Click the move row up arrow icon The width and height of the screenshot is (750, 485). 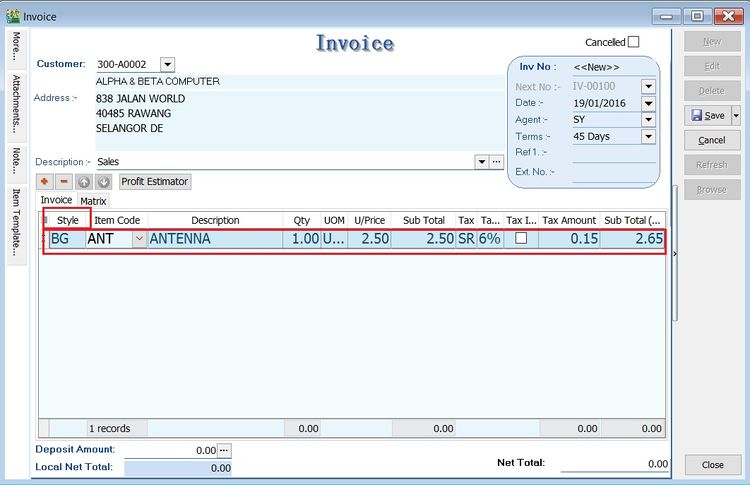coord(84,182)
